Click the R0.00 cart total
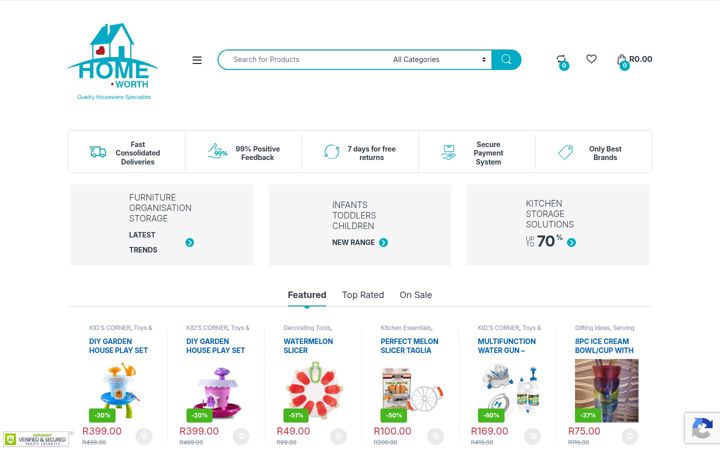Screen dimensions: 720x450 (641, 59)
